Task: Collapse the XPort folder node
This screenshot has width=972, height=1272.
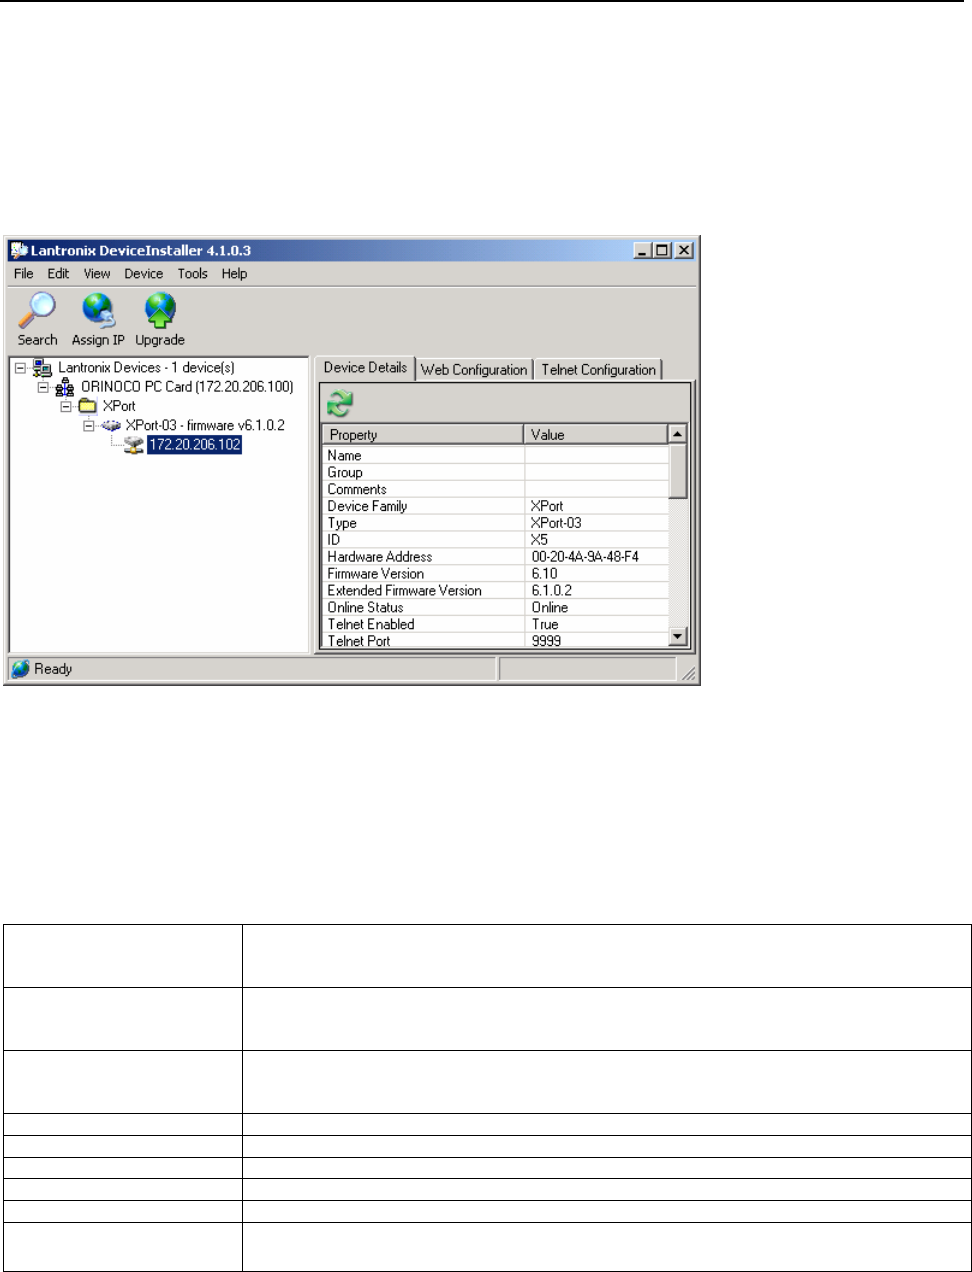Action: 66,406
